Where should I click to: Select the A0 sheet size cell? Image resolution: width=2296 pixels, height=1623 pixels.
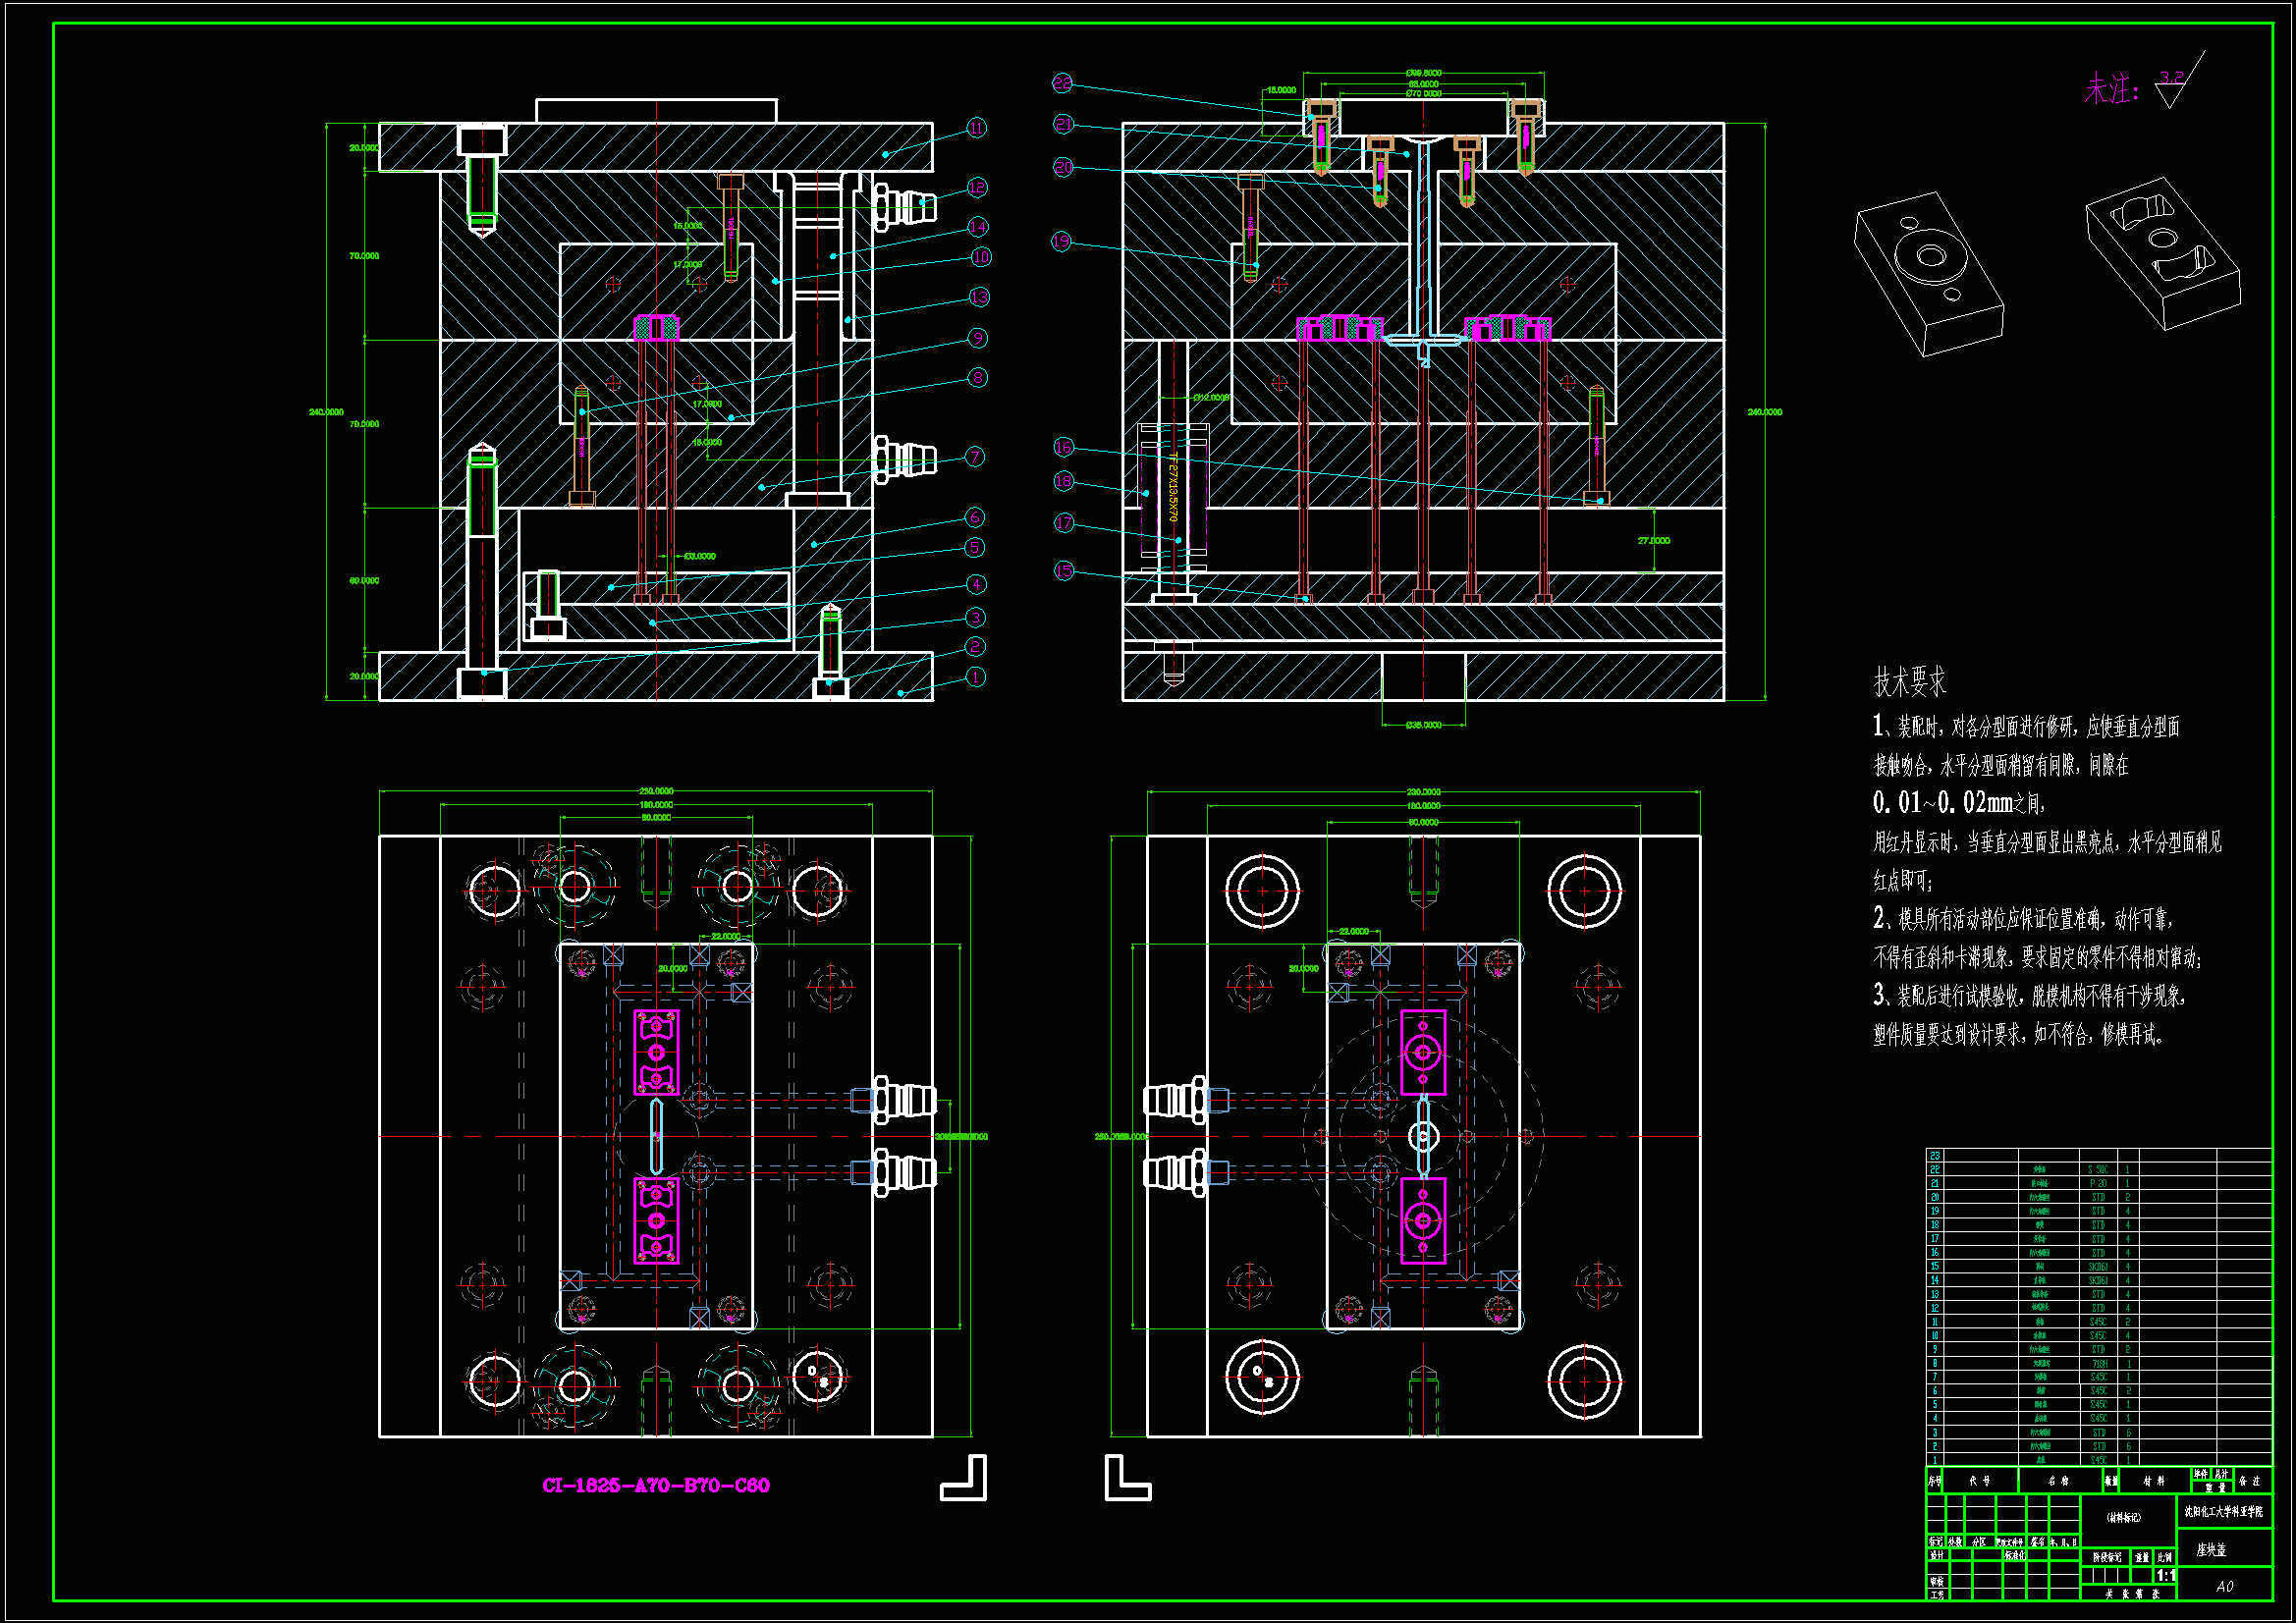[2224, 1586]
